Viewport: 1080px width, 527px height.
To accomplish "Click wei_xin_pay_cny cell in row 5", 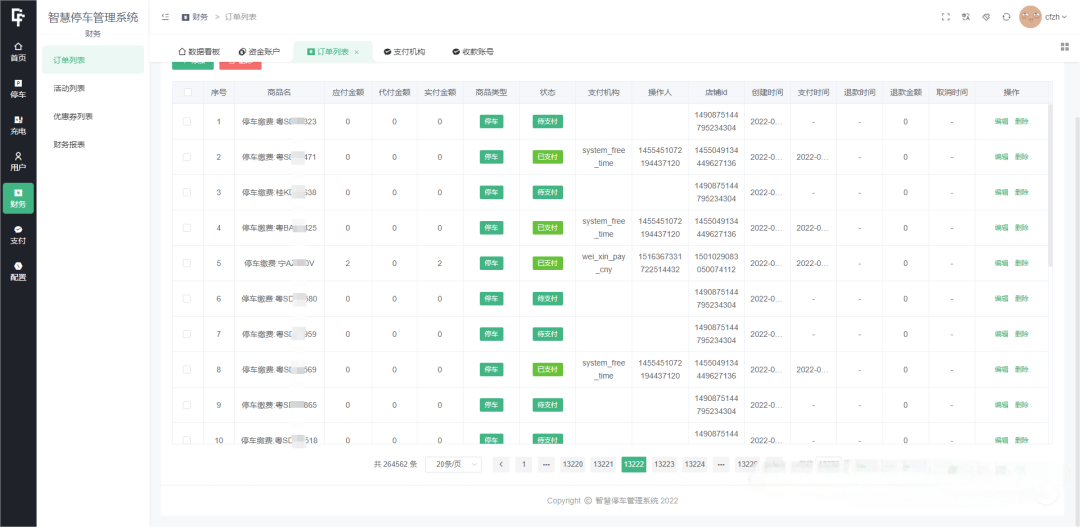I will (604, 263).
